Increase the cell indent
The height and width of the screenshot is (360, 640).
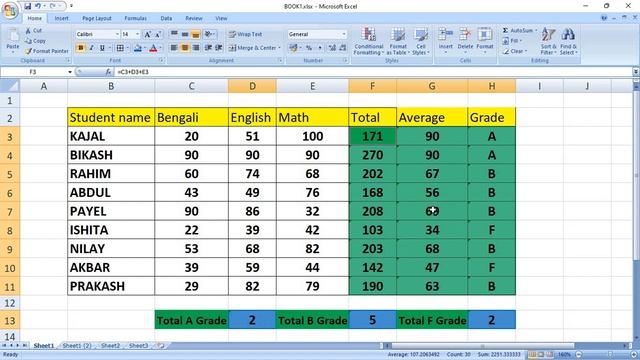click(x=219, y=48)
